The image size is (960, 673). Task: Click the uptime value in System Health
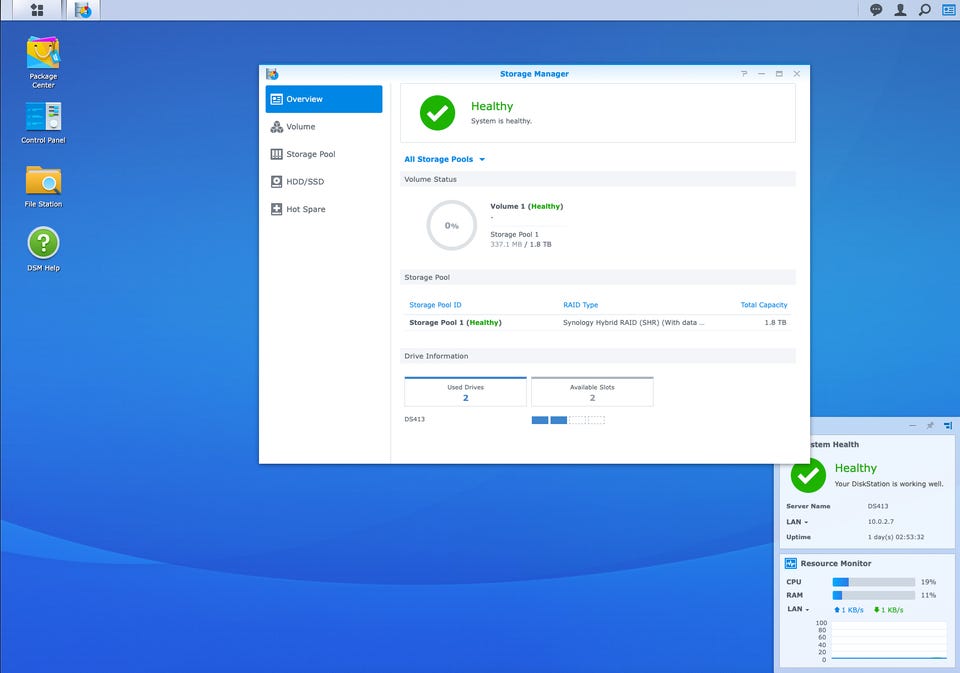(x=896, y=537)
